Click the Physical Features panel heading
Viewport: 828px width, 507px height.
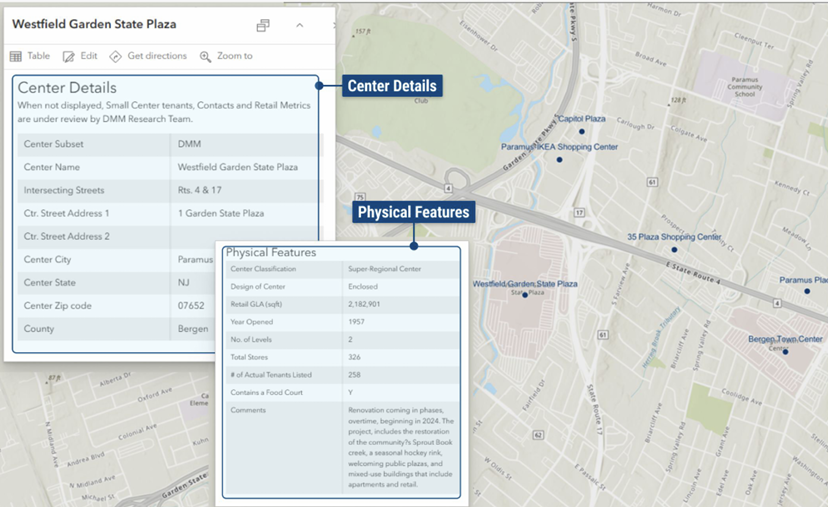click(x=271, y=252)
